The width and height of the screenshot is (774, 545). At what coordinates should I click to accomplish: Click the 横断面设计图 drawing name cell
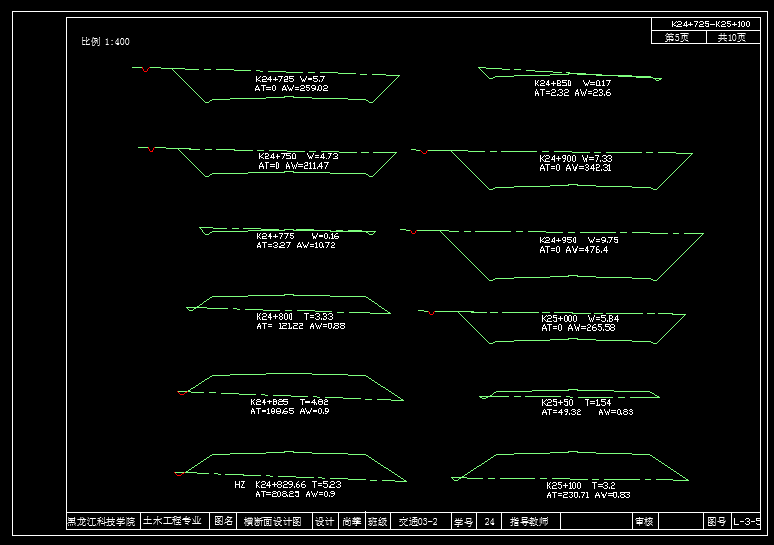[x=274, y=521]
